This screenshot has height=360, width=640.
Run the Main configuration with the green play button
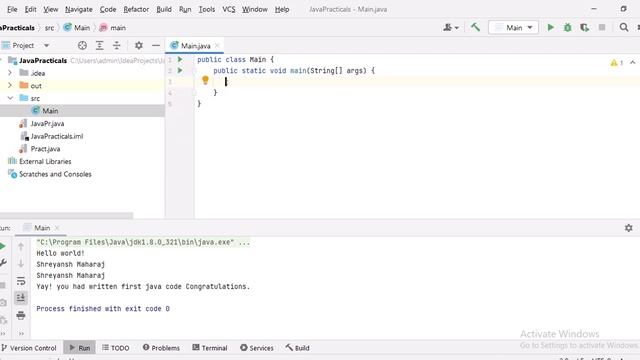[x=550, y=27]
